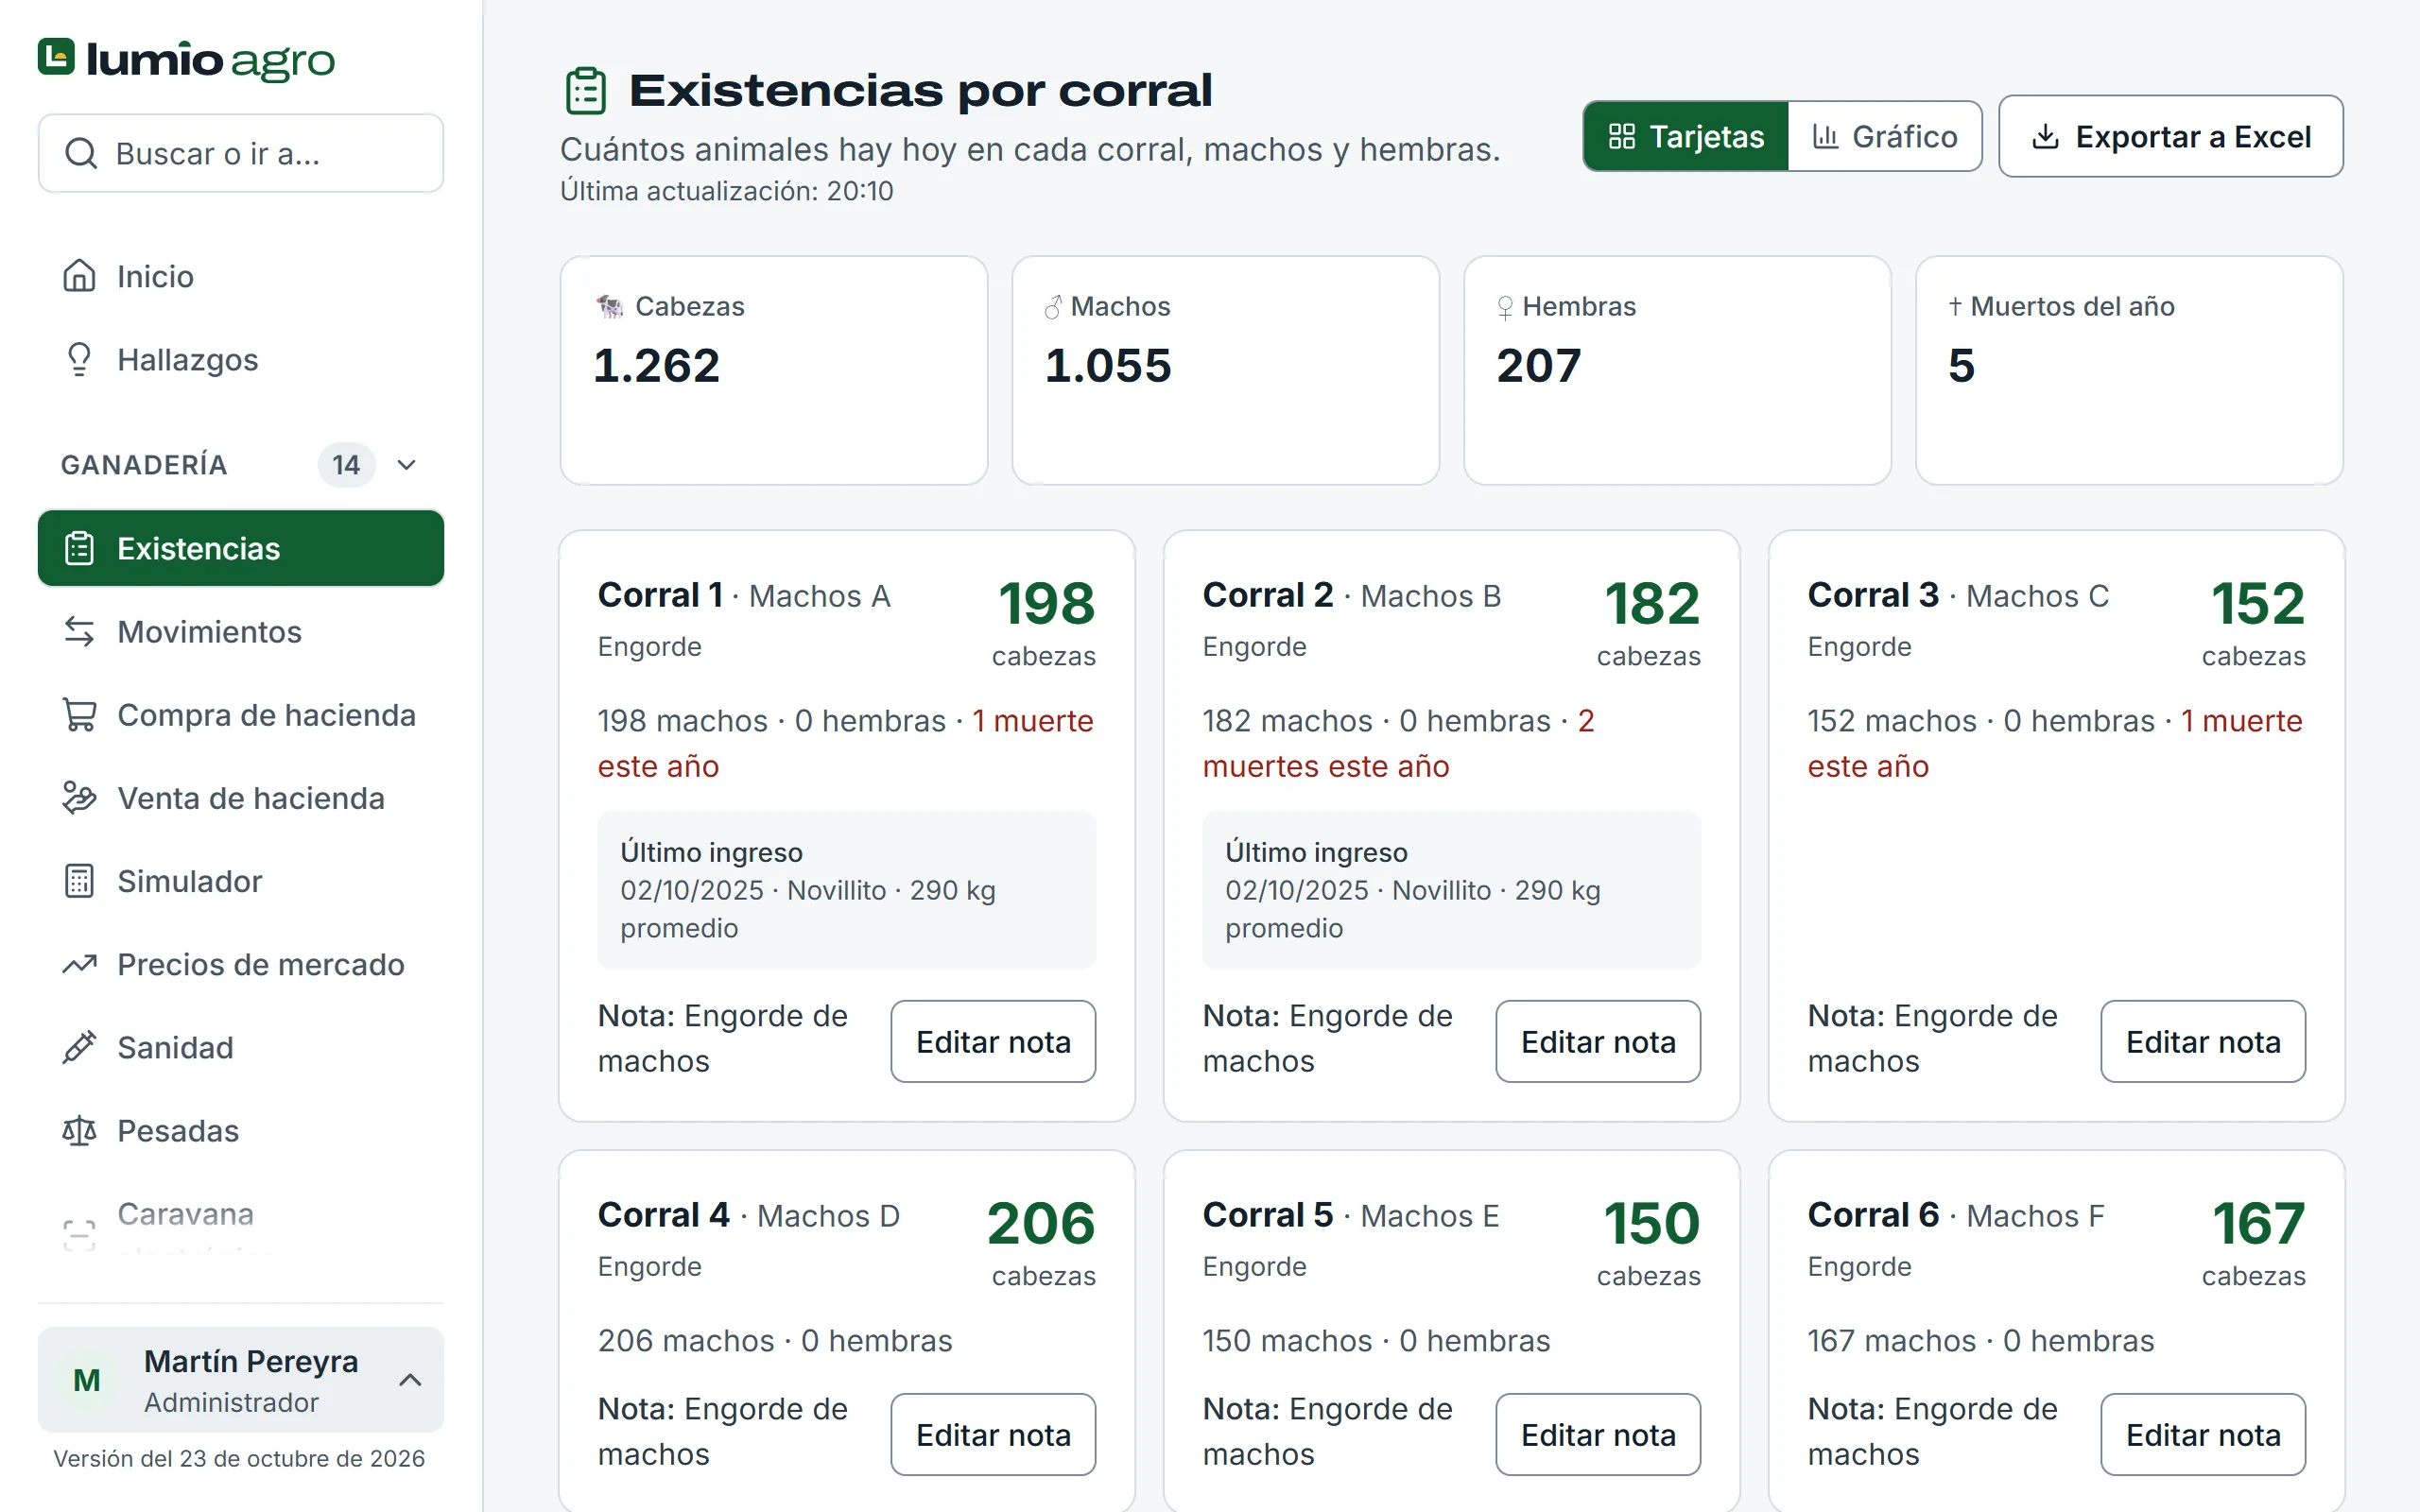Click the Ganadería badge showing 14

click(x=346, y=465)
